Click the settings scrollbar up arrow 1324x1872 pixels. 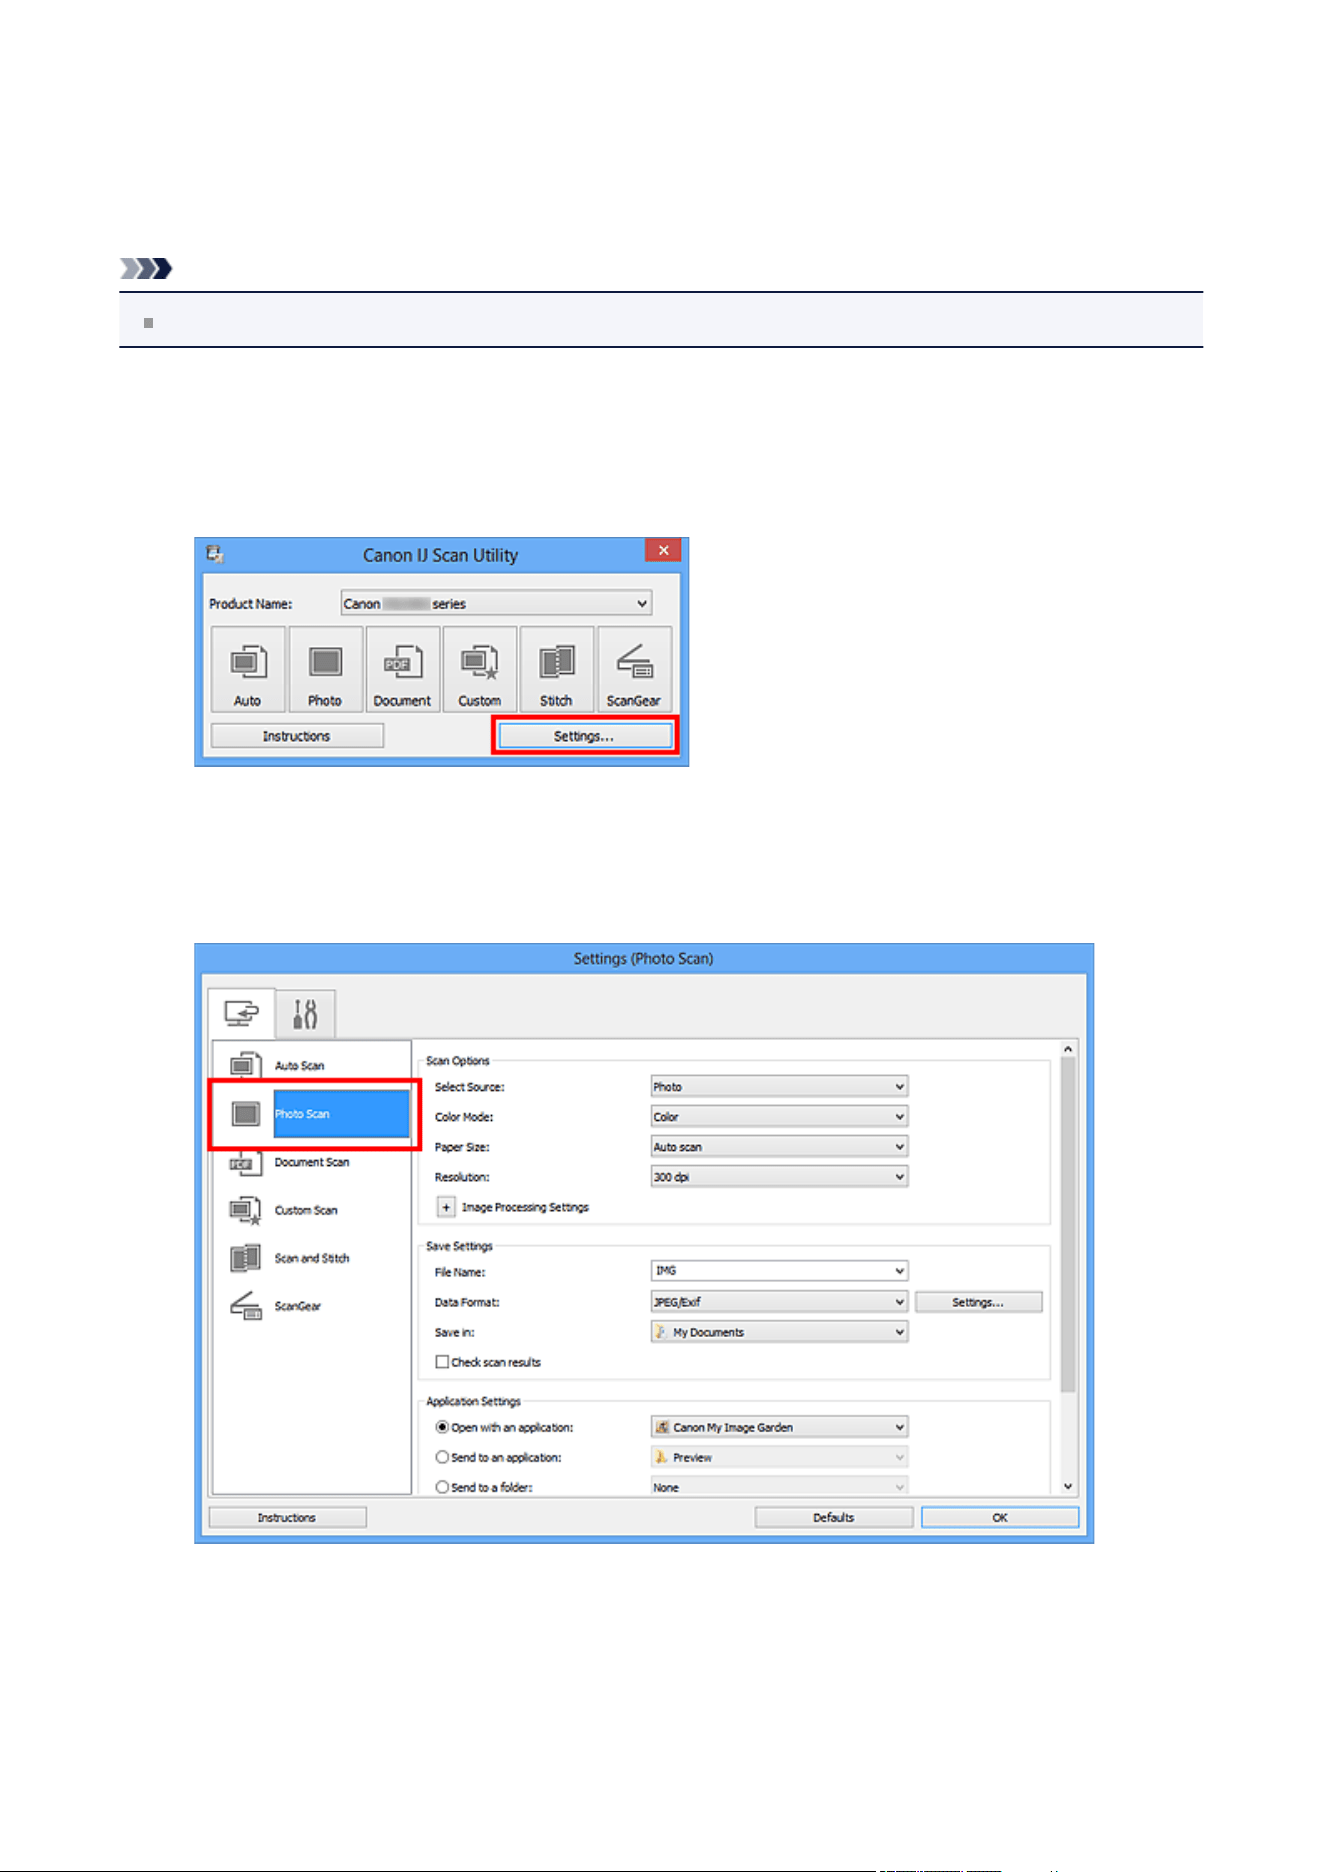point(1068,1049)
